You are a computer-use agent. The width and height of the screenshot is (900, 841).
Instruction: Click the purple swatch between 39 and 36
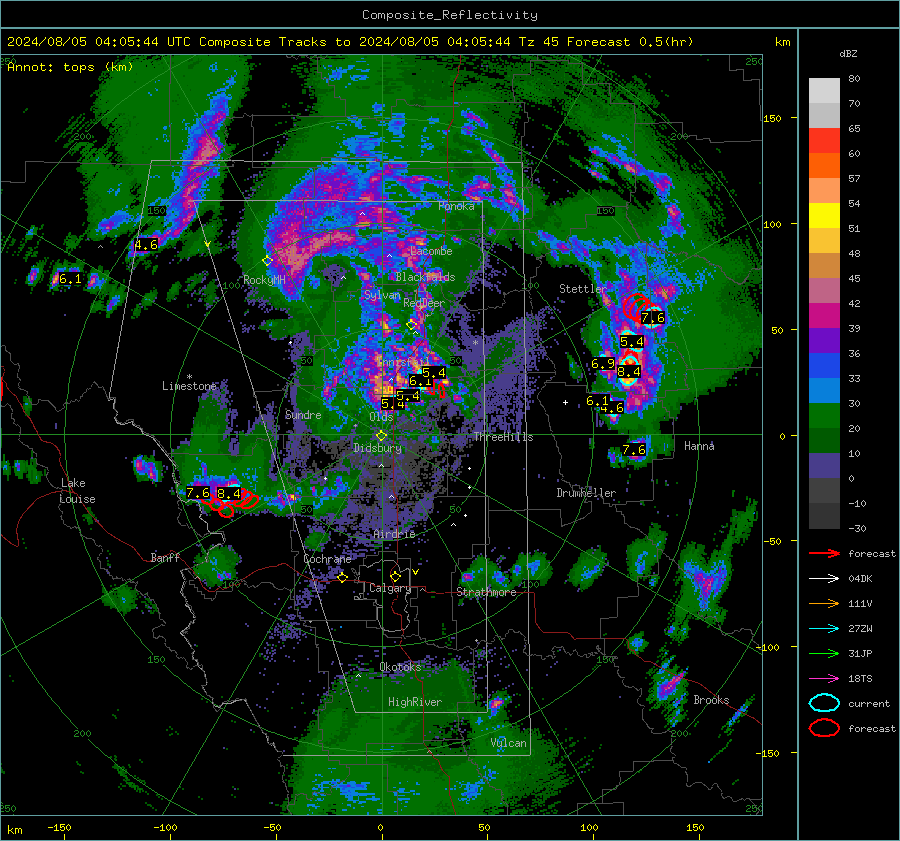tap(824, 340)
